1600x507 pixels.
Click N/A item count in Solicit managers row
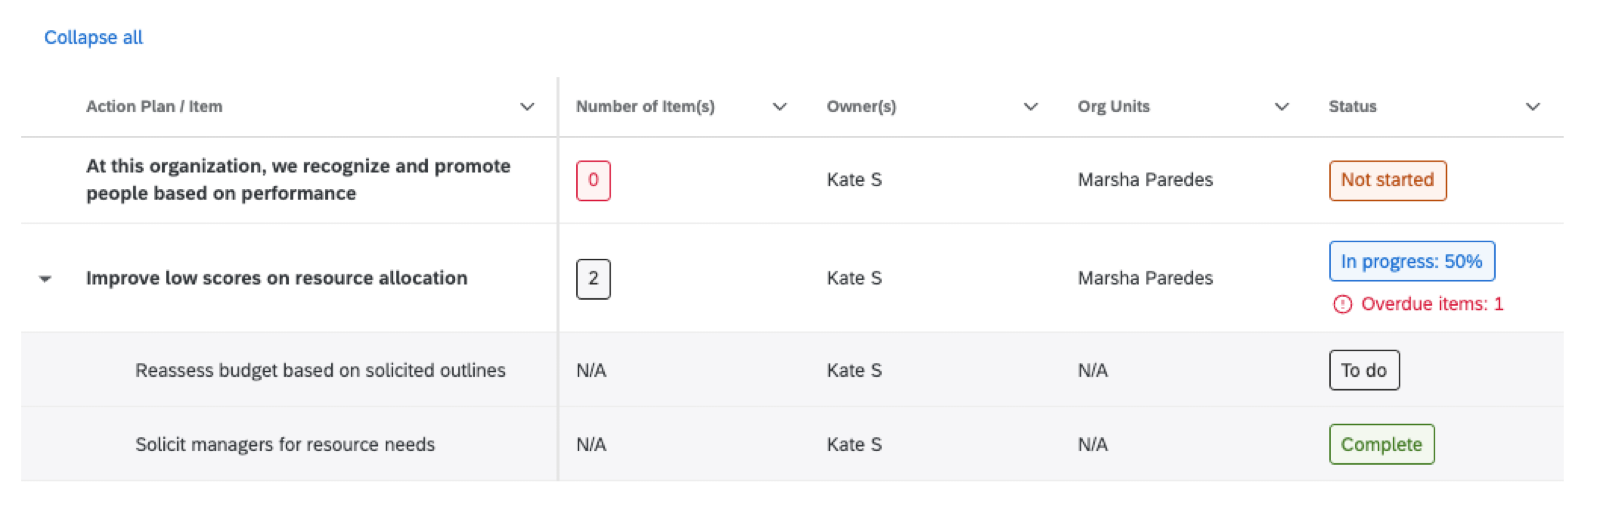[591, 444]
